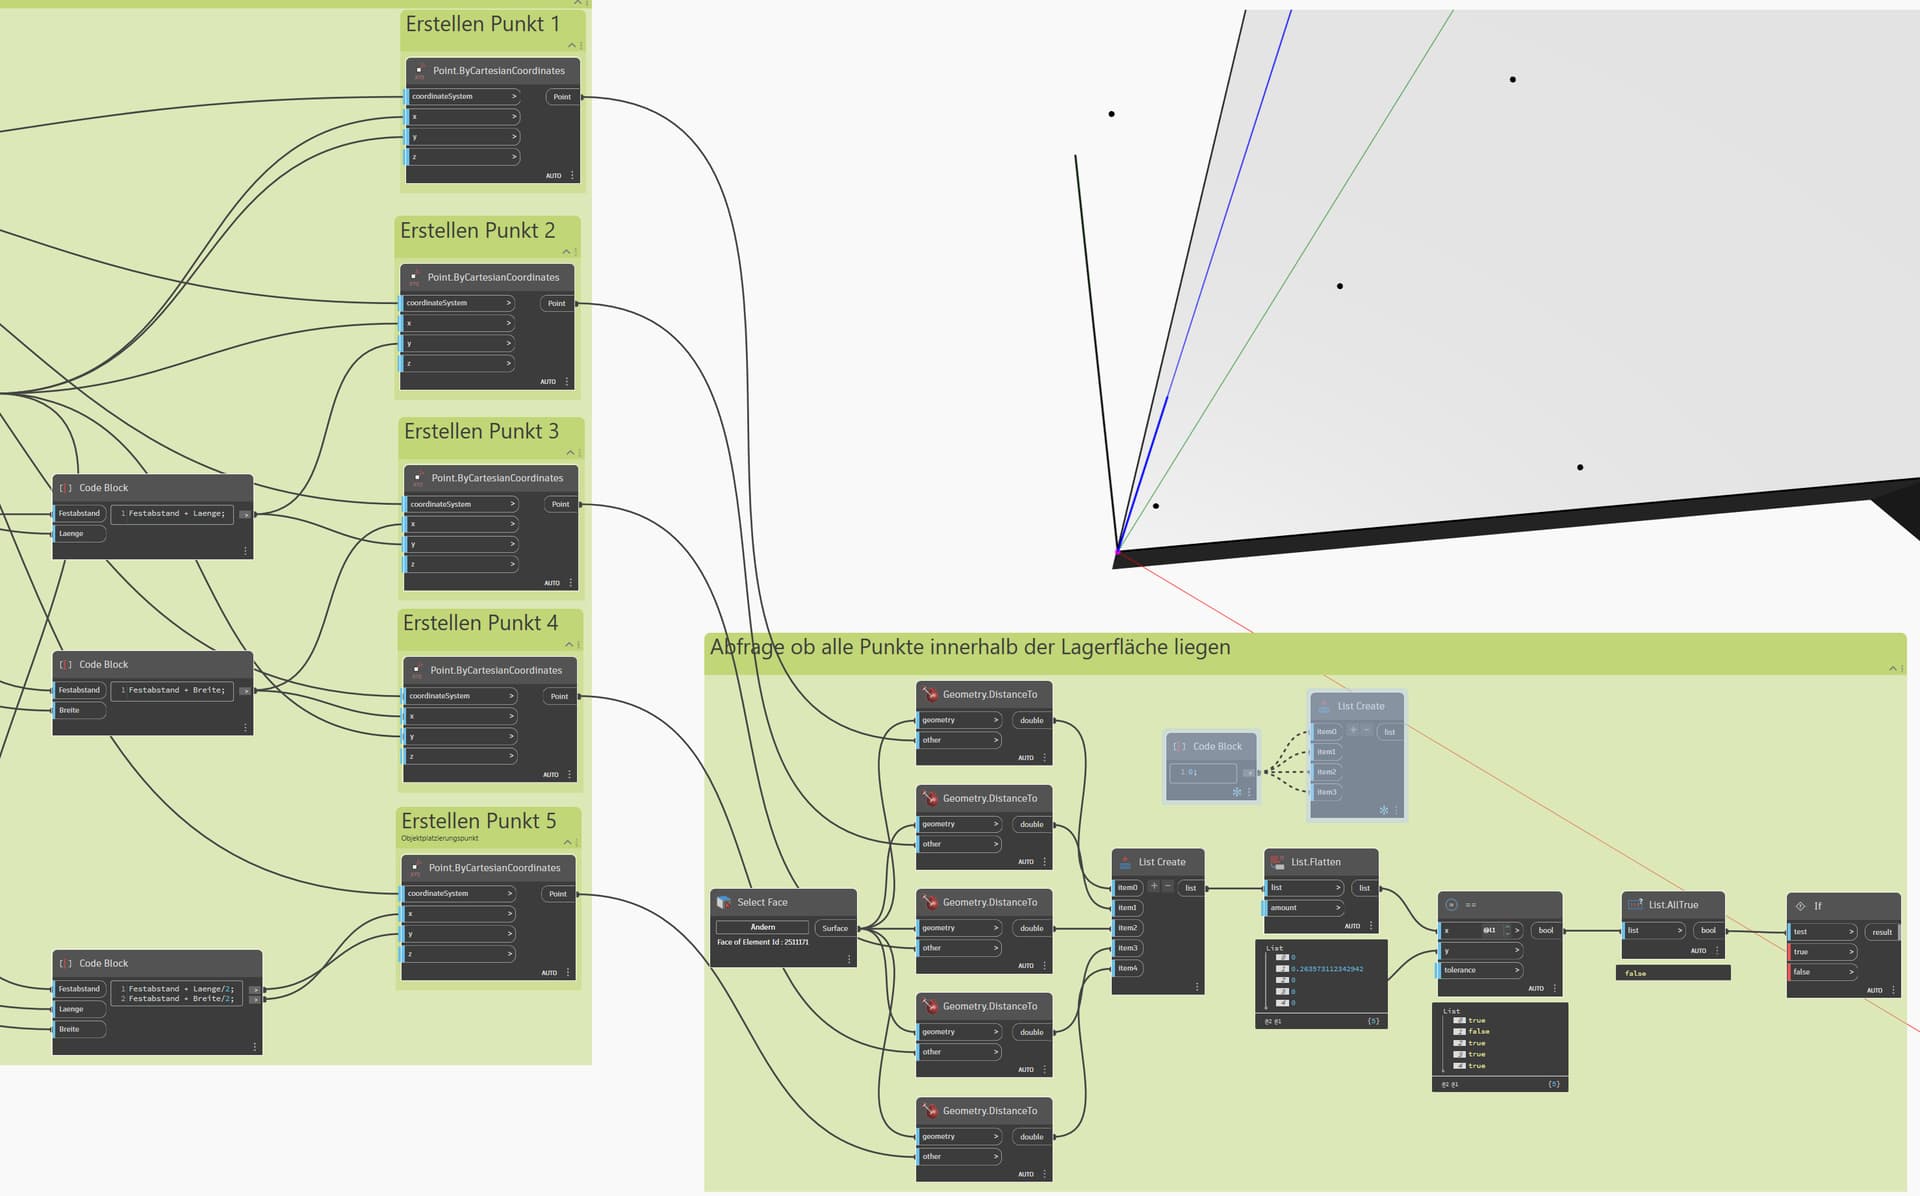Click the point node icon in Erstellen Punkt 5
Screen dimensions: 1920x1196
(x=415, y=869)
